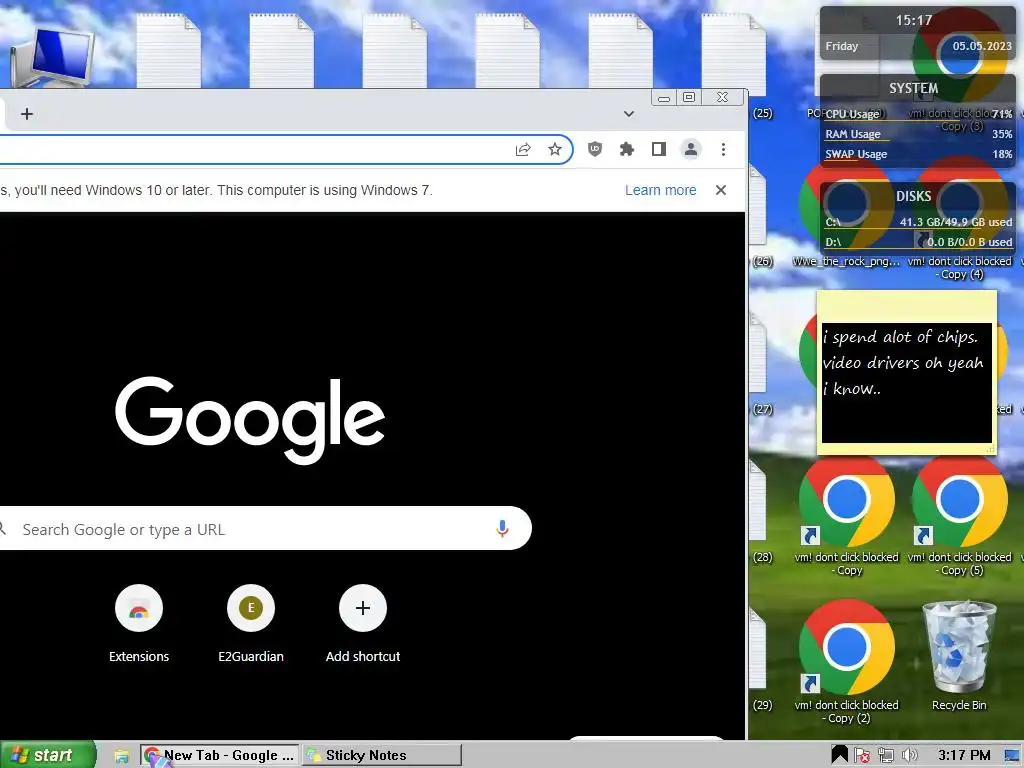1024x768 pixels.
Task: Open the E2Guardian shortcut tile
Action: pyautogui.click(x=251, y=624)
